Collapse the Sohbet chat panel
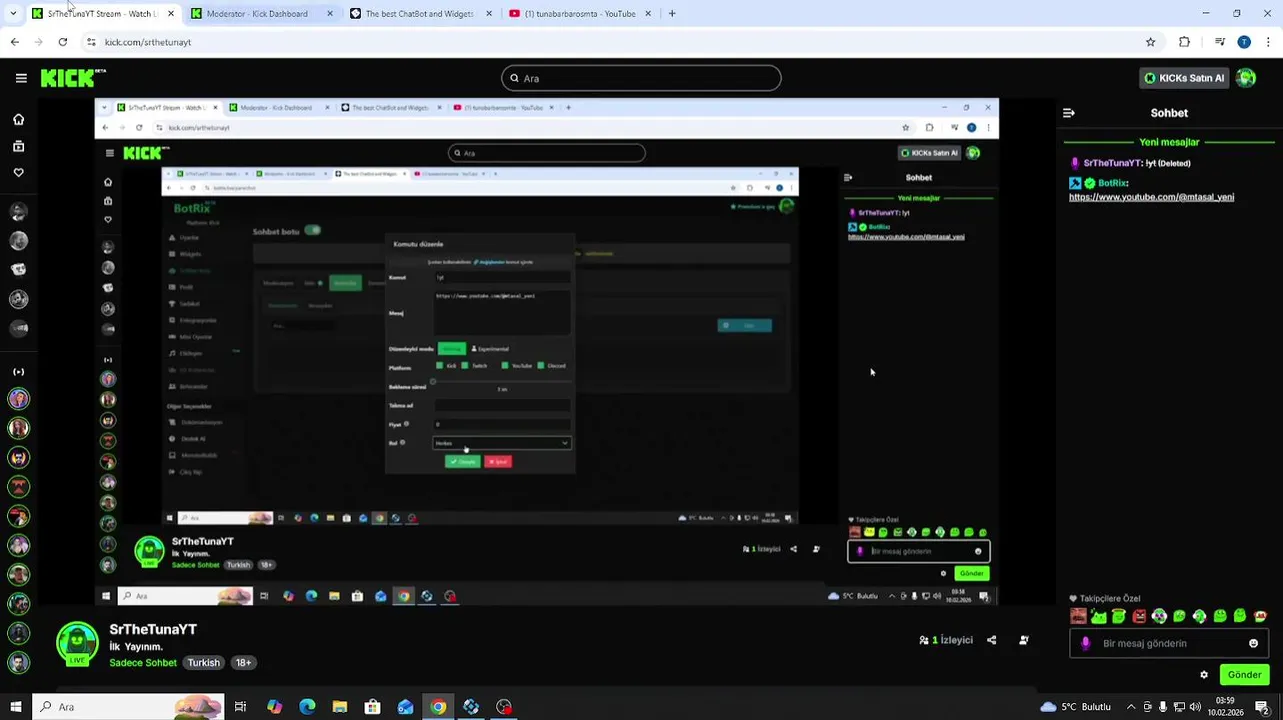This screenshot has height=720, width=1283. coord(1068,113)
